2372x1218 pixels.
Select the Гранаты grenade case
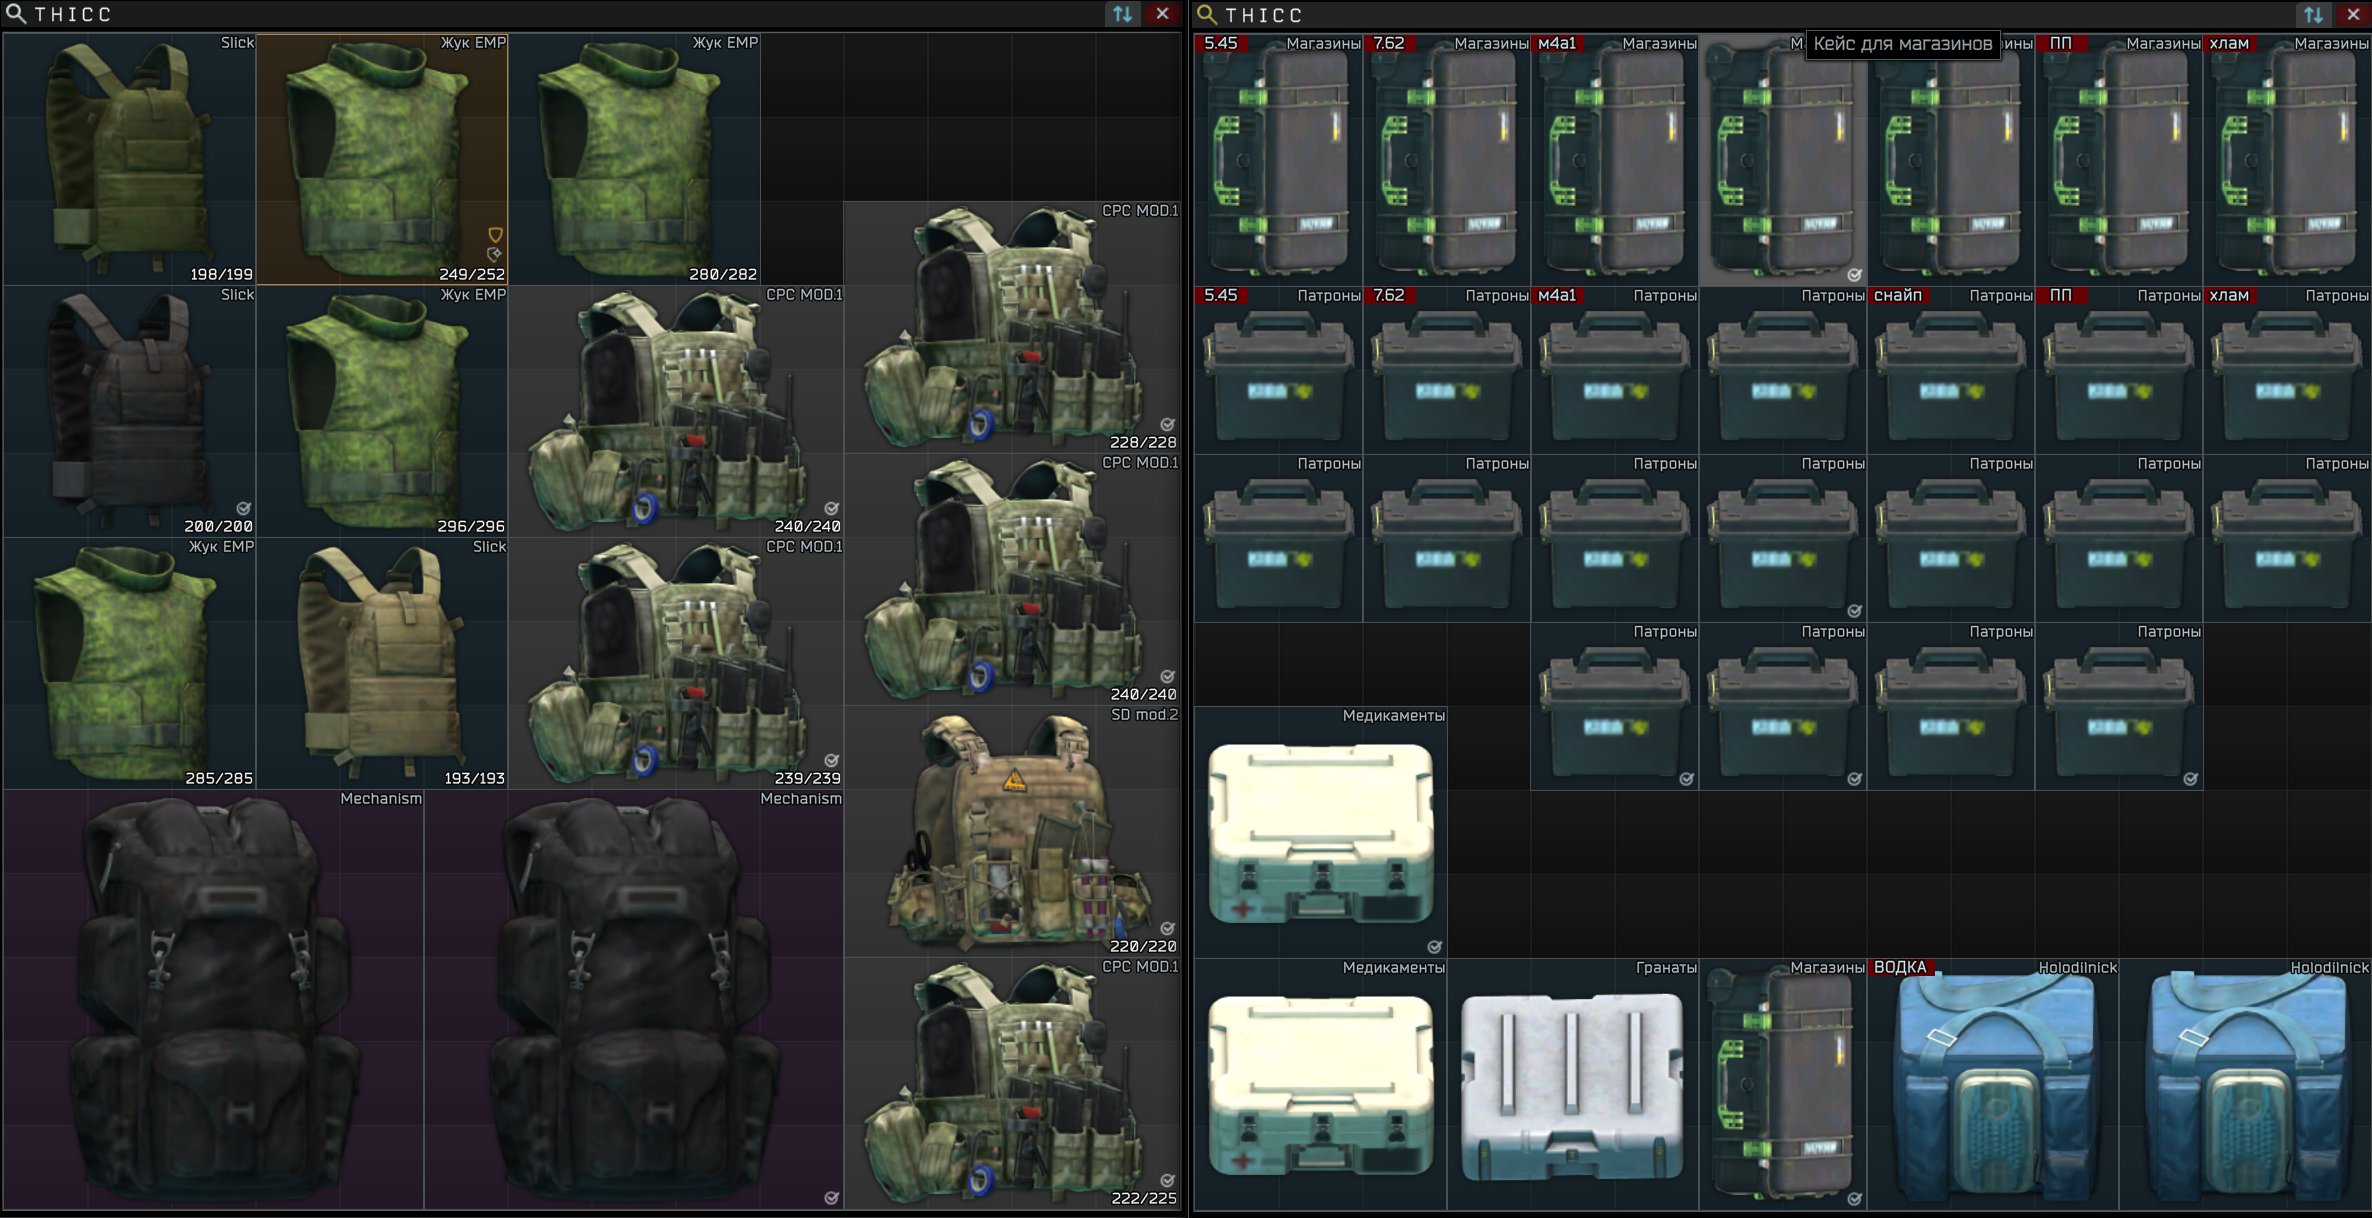(1572, 1085)
